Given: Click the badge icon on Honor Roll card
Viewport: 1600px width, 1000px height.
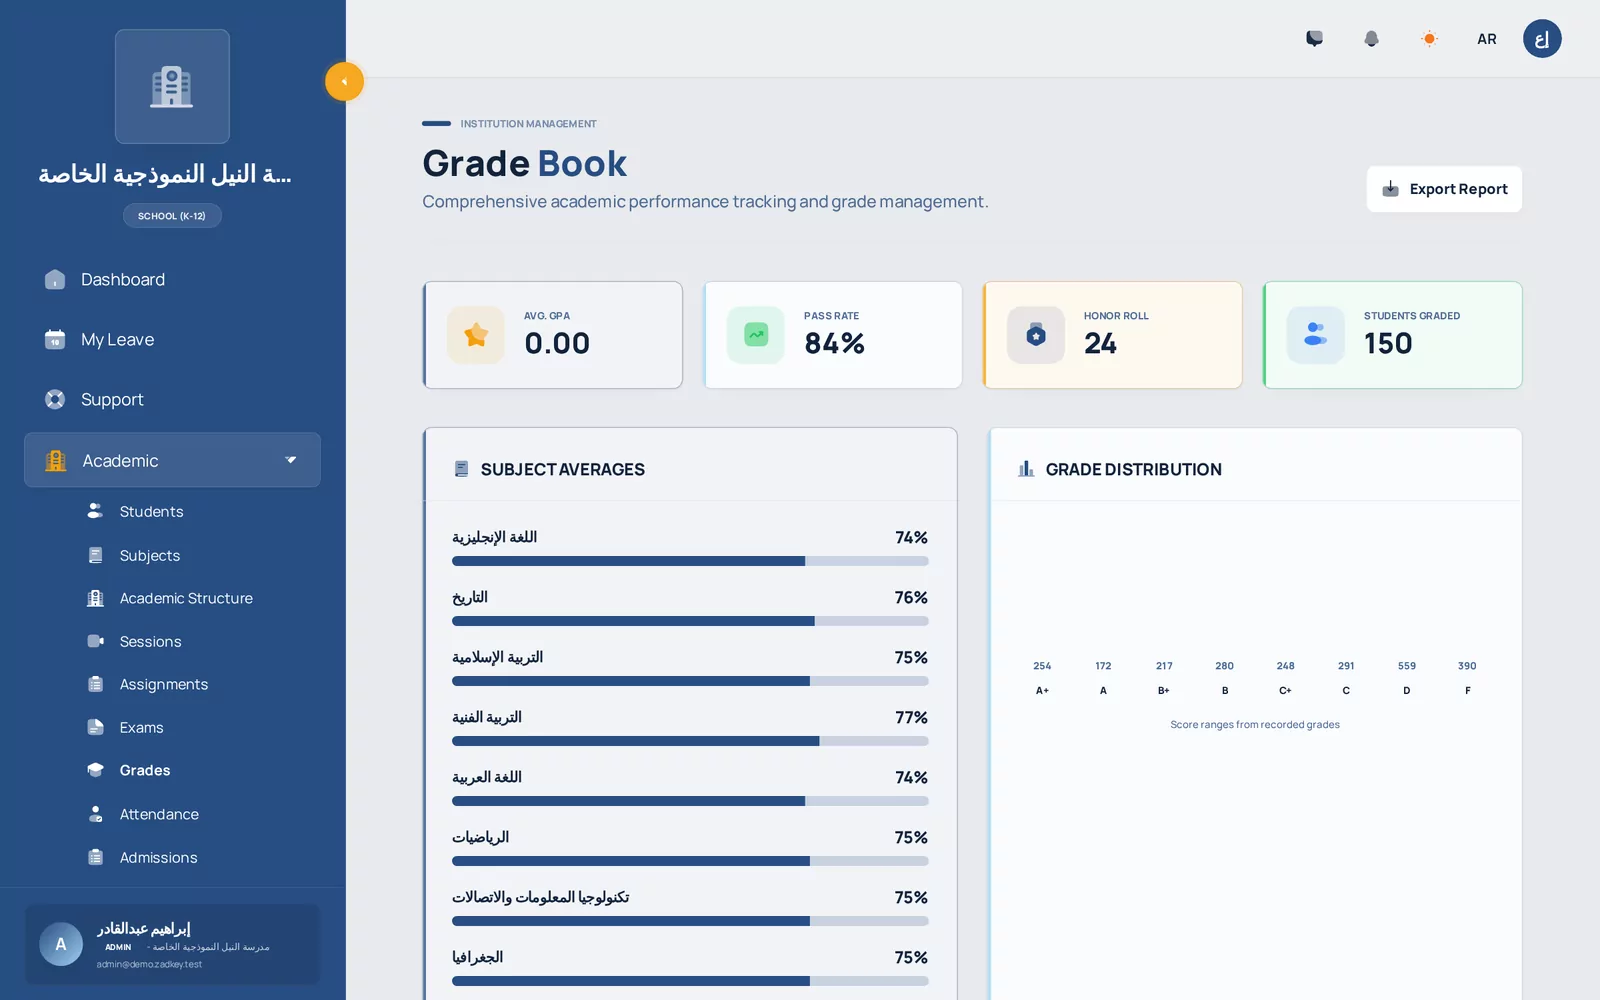Looking at the screenshot, I should [x=1036, y=335].
